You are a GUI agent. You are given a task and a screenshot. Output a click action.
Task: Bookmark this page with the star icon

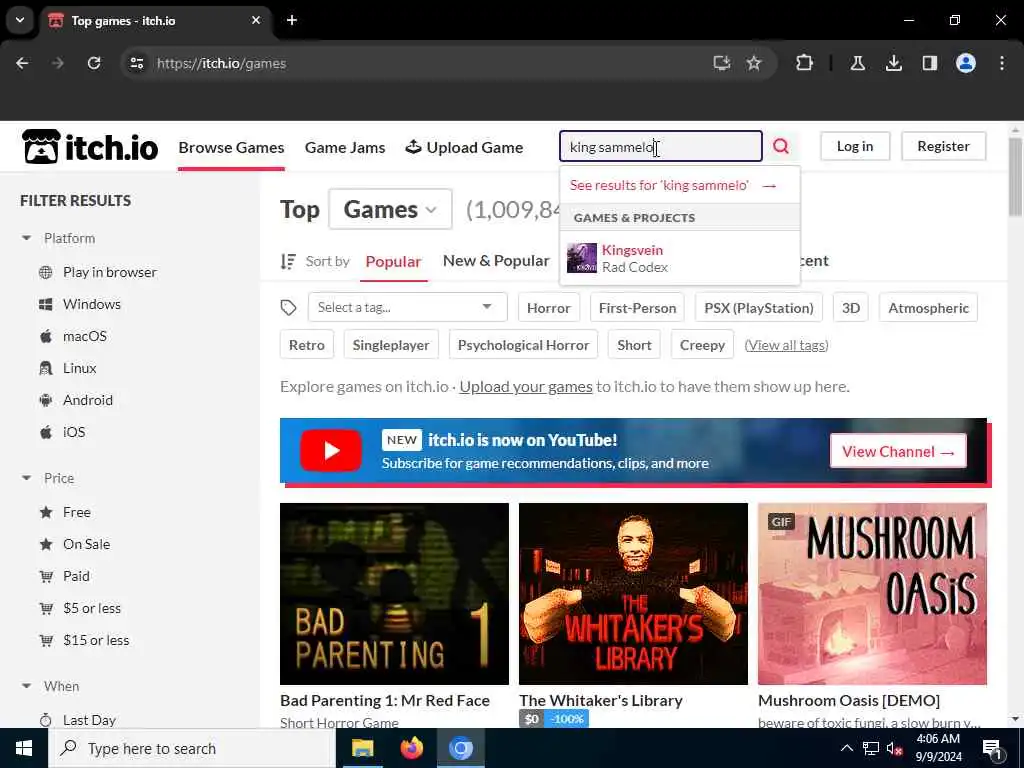click(x=754, y=63)
